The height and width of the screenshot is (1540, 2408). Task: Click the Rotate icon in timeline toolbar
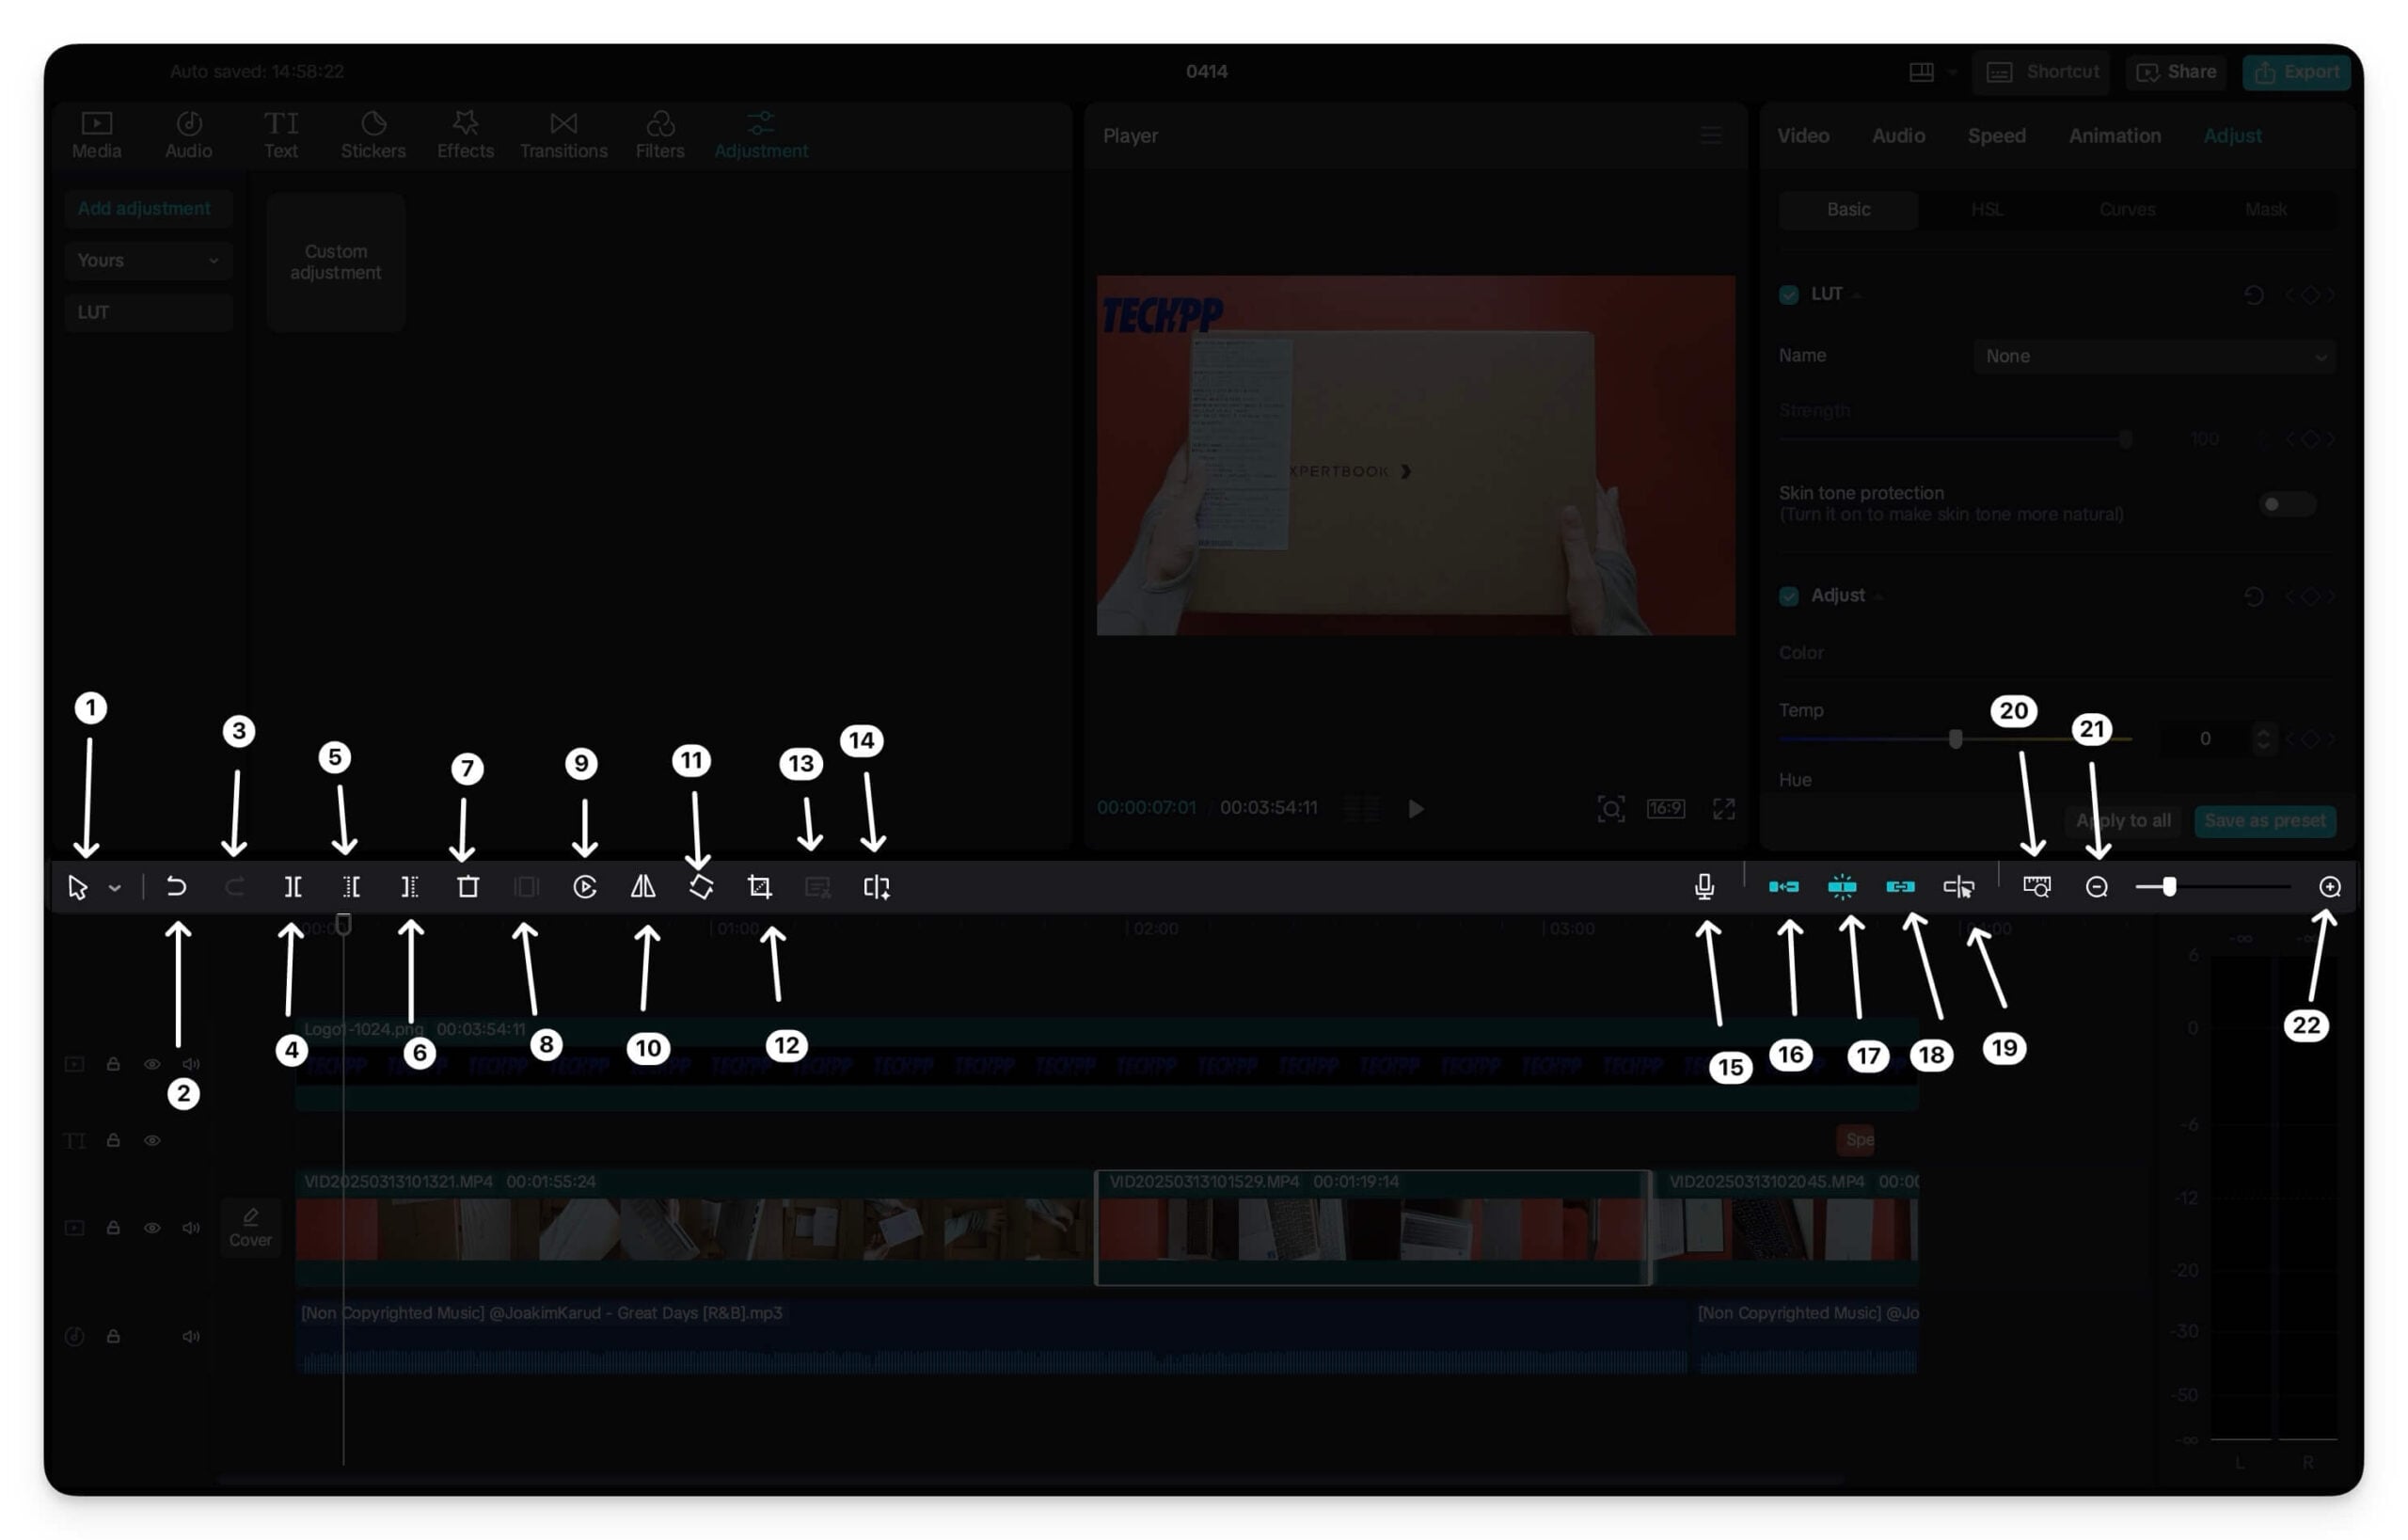click(701, 887)
